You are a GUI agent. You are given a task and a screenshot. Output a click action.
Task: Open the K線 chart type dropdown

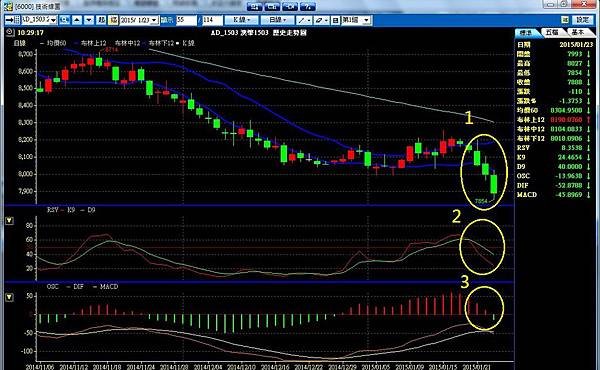(x=241, y=20)
